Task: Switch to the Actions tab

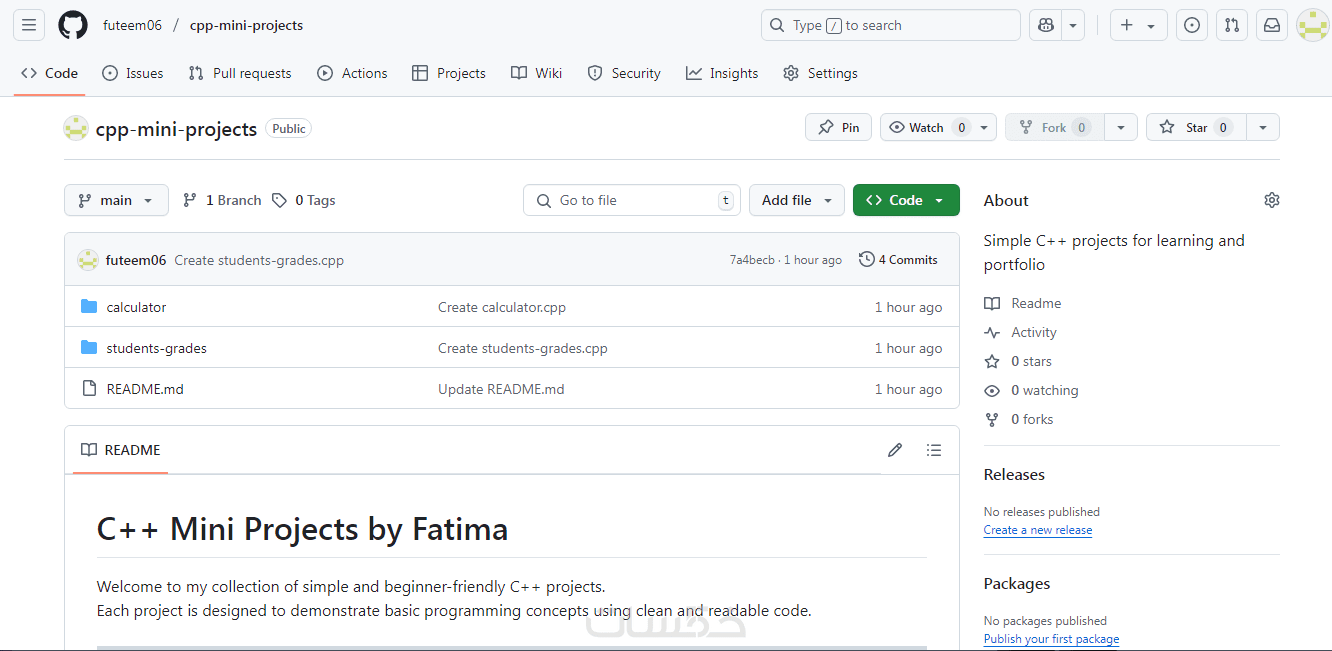Action: tap(352, 73)
